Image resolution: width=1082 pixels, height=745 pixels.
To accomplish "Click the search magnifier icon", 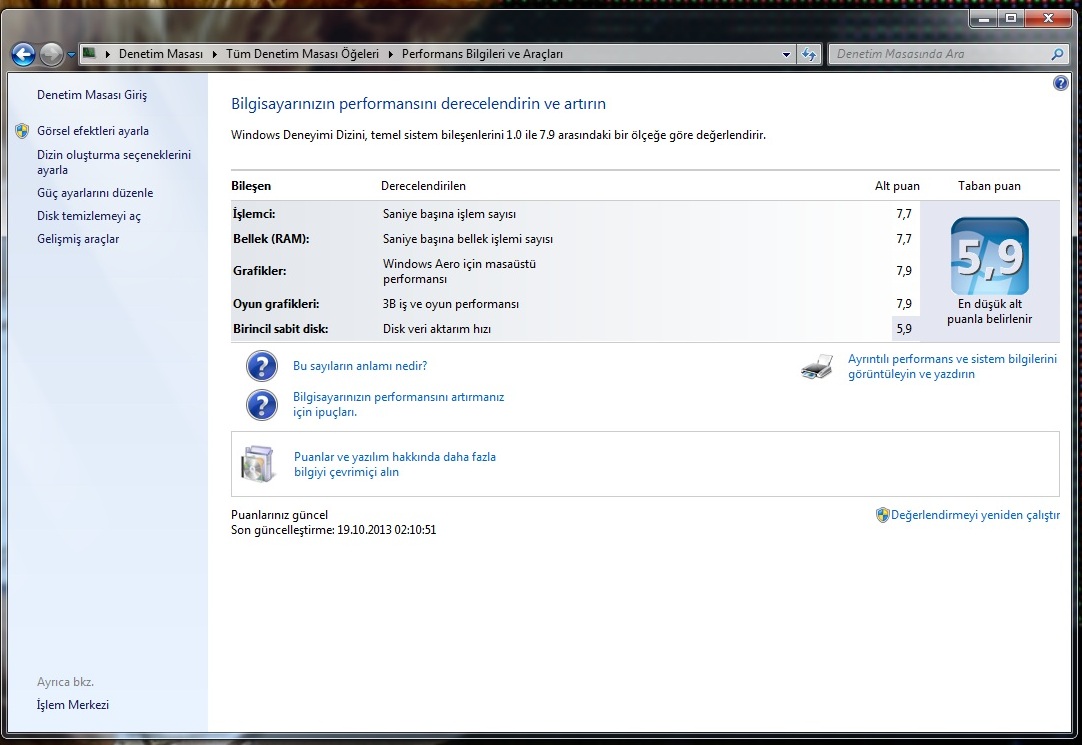I will point(1057,54).
